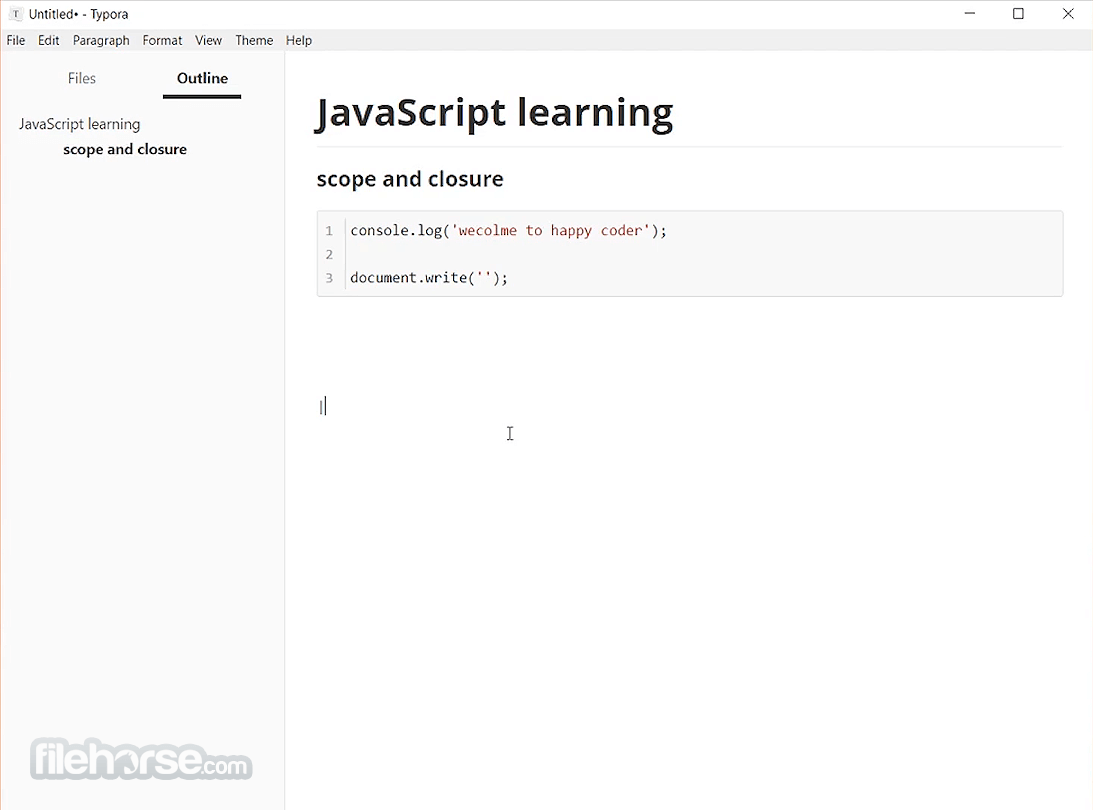Place cursor in console.log code line
Viewport: 1093px width, 810px height.
coord(508,231)
